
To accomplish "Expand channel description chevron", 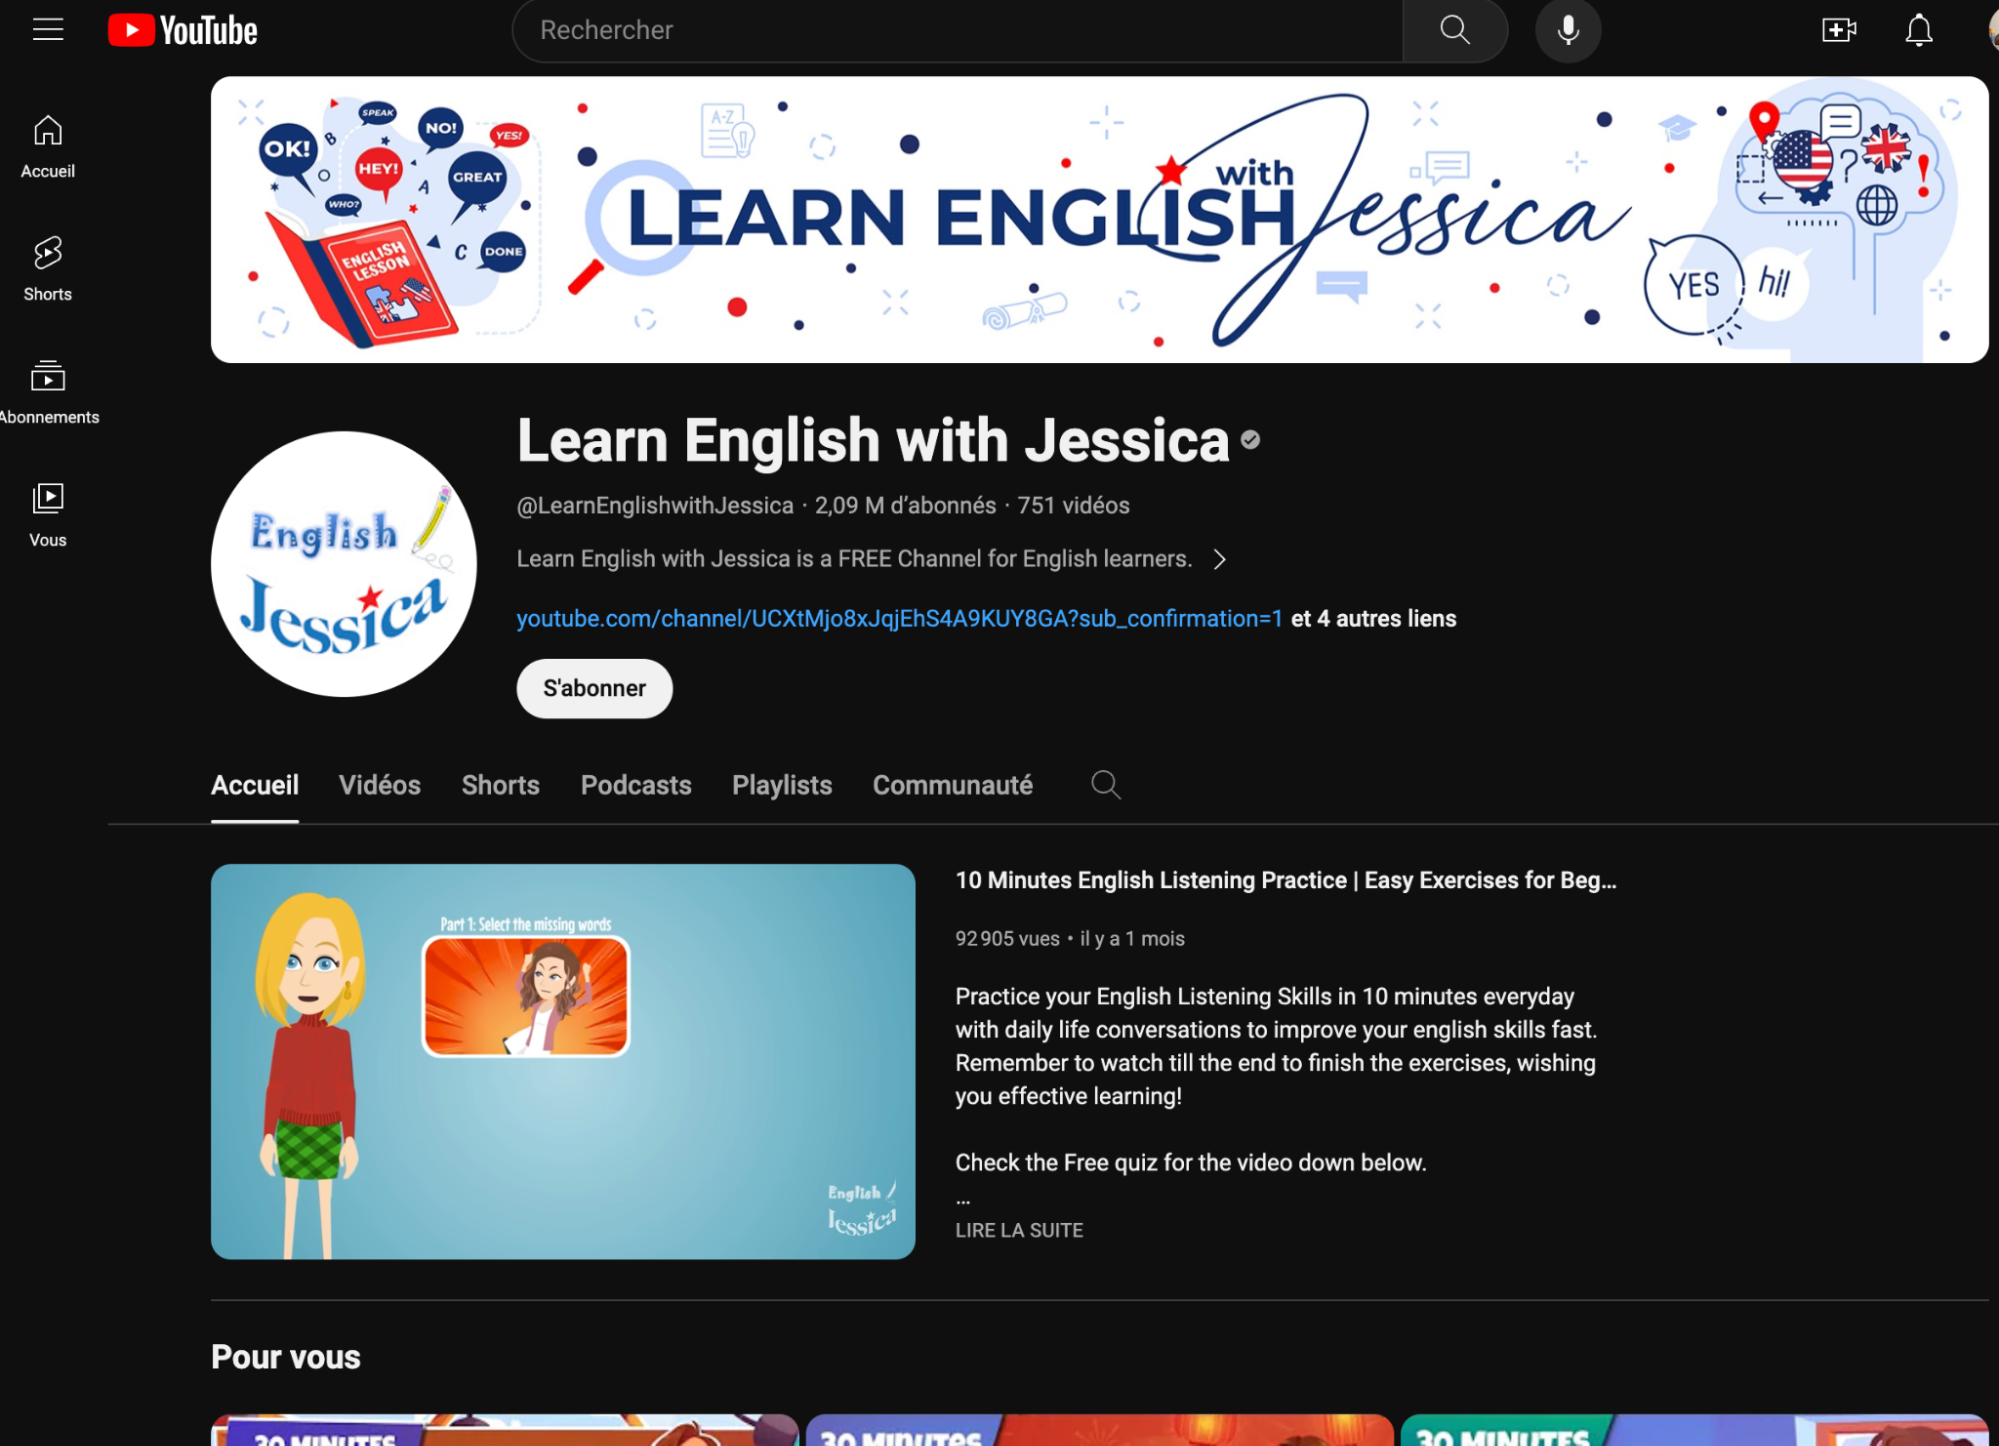I will pos(1219,559).
